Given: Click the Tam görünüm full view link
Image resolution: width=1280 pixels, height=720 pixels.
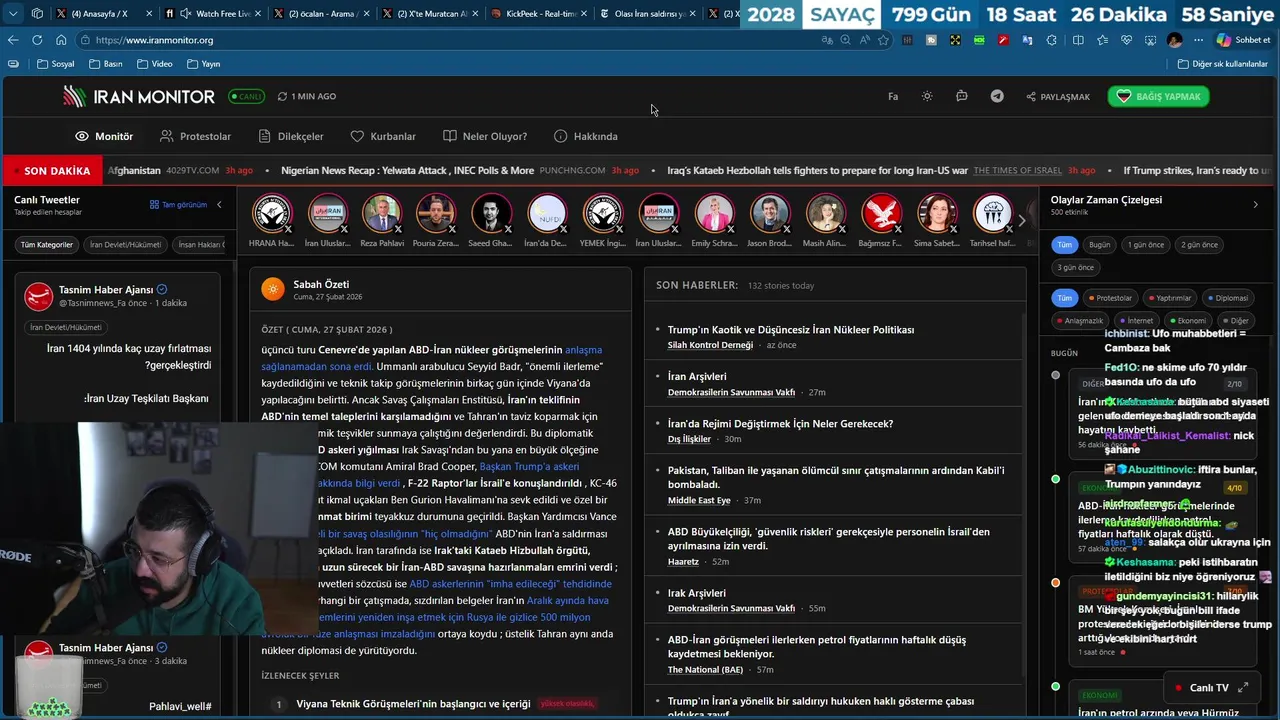Looking at the screenshot, I should pos(178,205).
